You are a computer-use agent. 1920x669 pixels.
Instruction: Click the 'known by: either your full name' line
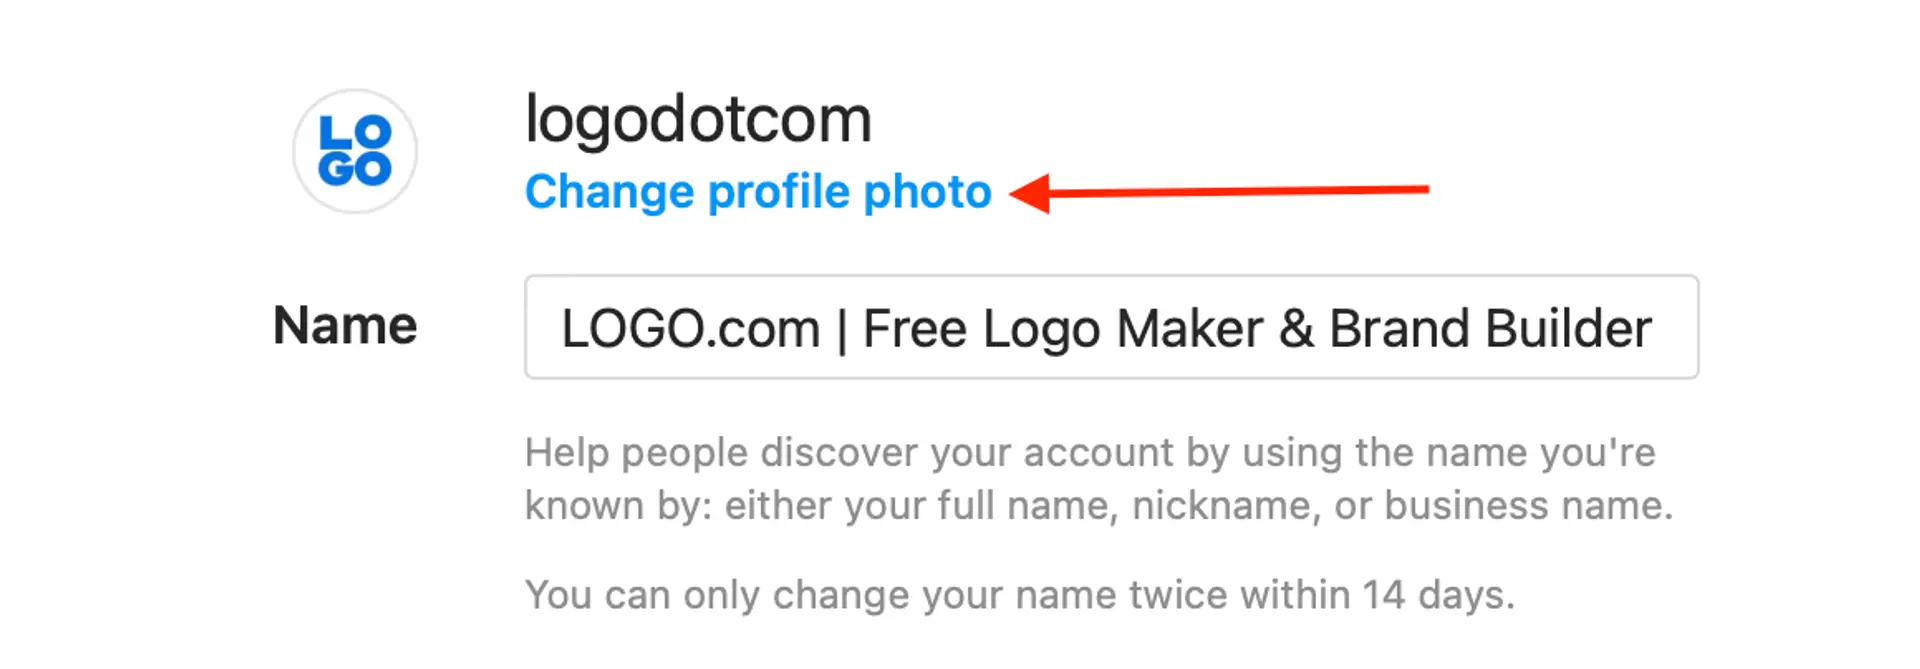coord(820,506)
